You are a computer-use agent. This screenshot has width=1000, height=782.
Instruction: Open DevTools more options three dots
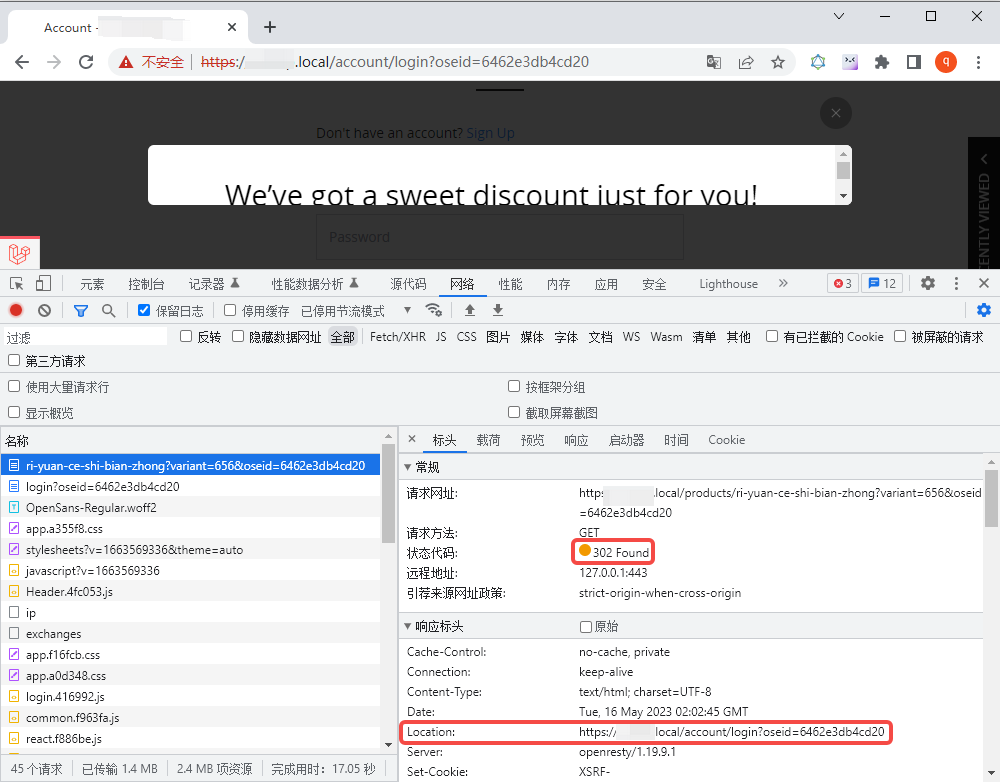coord(956,283)
